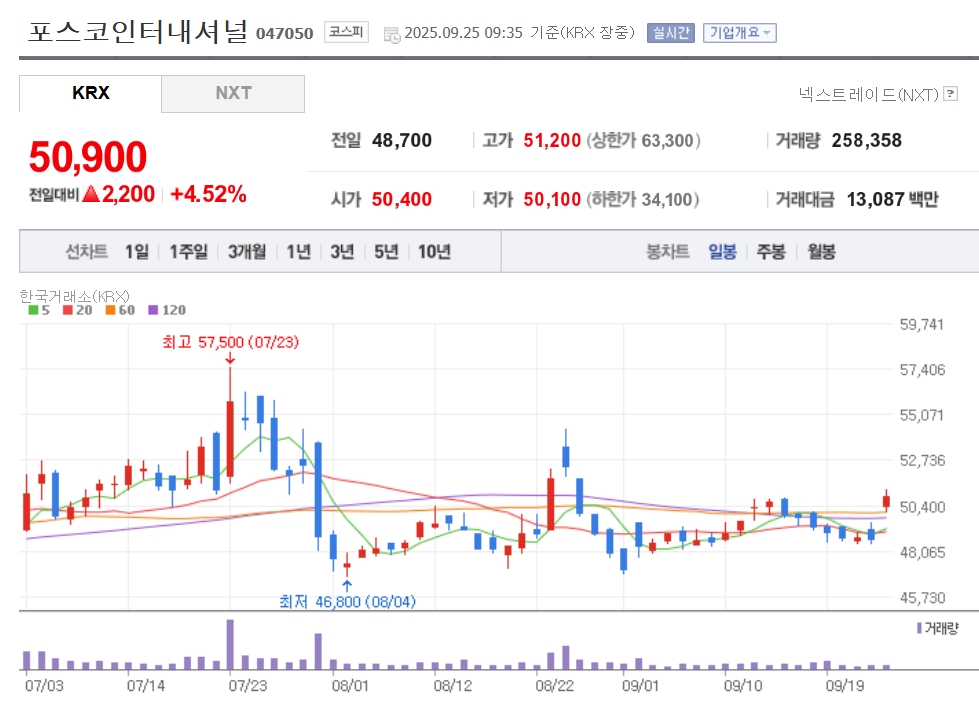Click the 거래량 volume legend in chart
The height and width of the screenshot is (702, 979).
pos(937,628)
